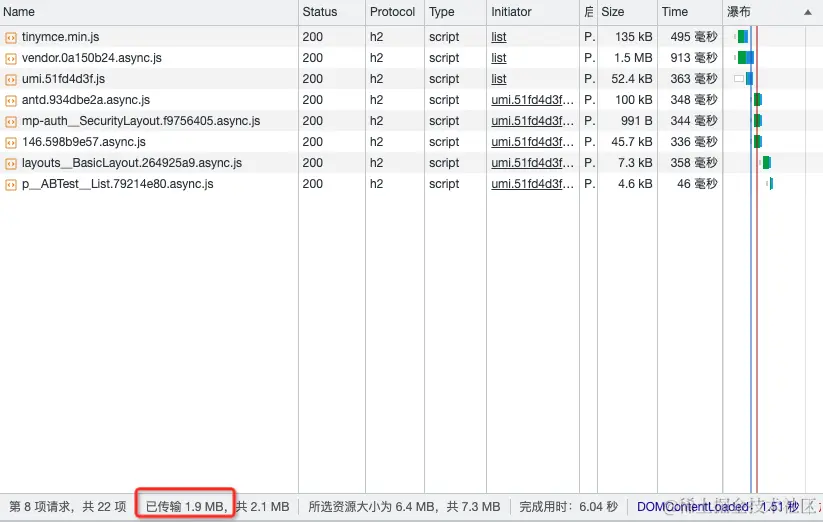Open umi.51fd4d3f initiator link for antd.934dbe2a.async.js
Viewport: 823px width, 522px height.
point(532,100)
